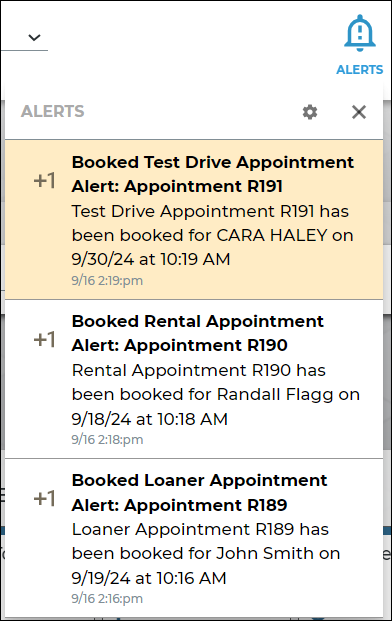Select the 9/18/24 at 10:18 AM date text

(150, 419)
